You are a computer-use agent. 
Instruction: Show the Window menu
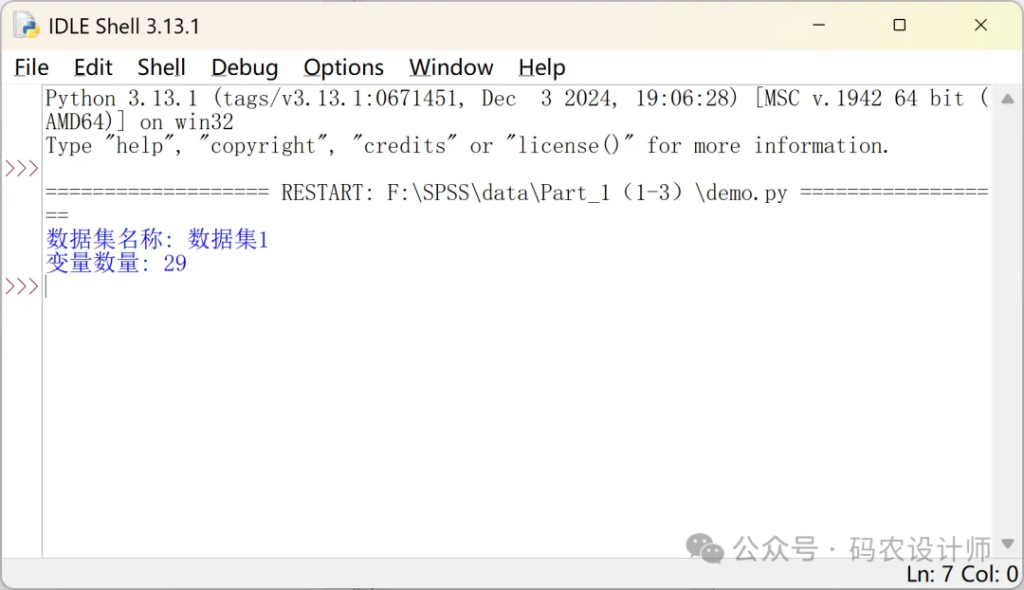[x=451, y=68]
